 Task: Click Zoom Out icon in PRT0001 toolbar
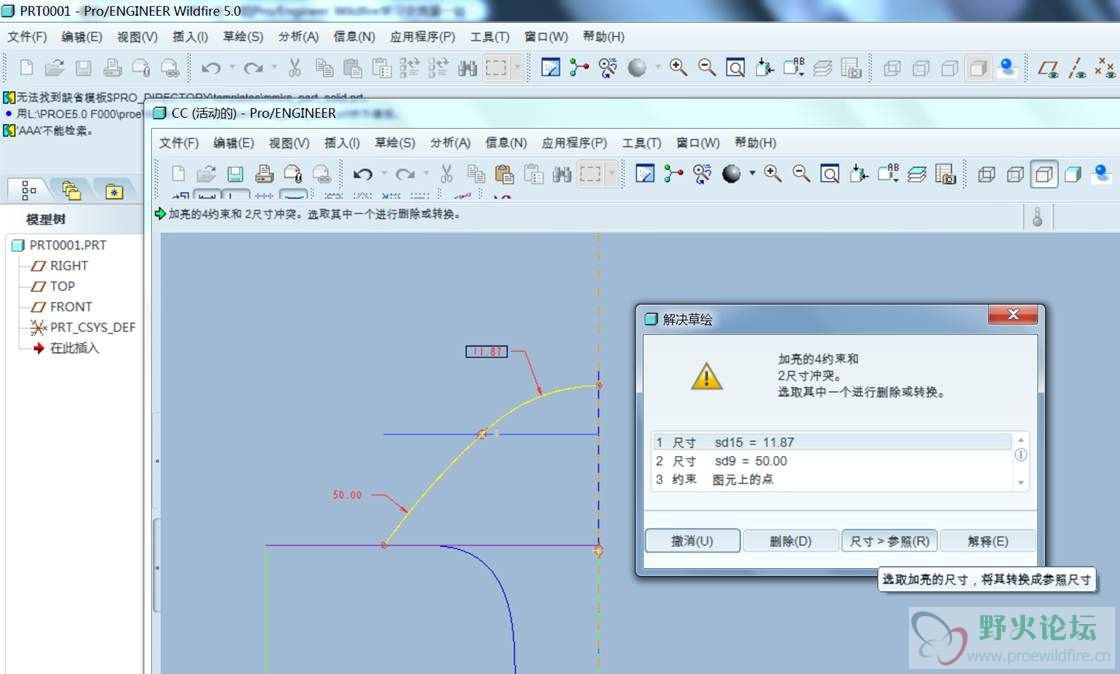point(706,68)
